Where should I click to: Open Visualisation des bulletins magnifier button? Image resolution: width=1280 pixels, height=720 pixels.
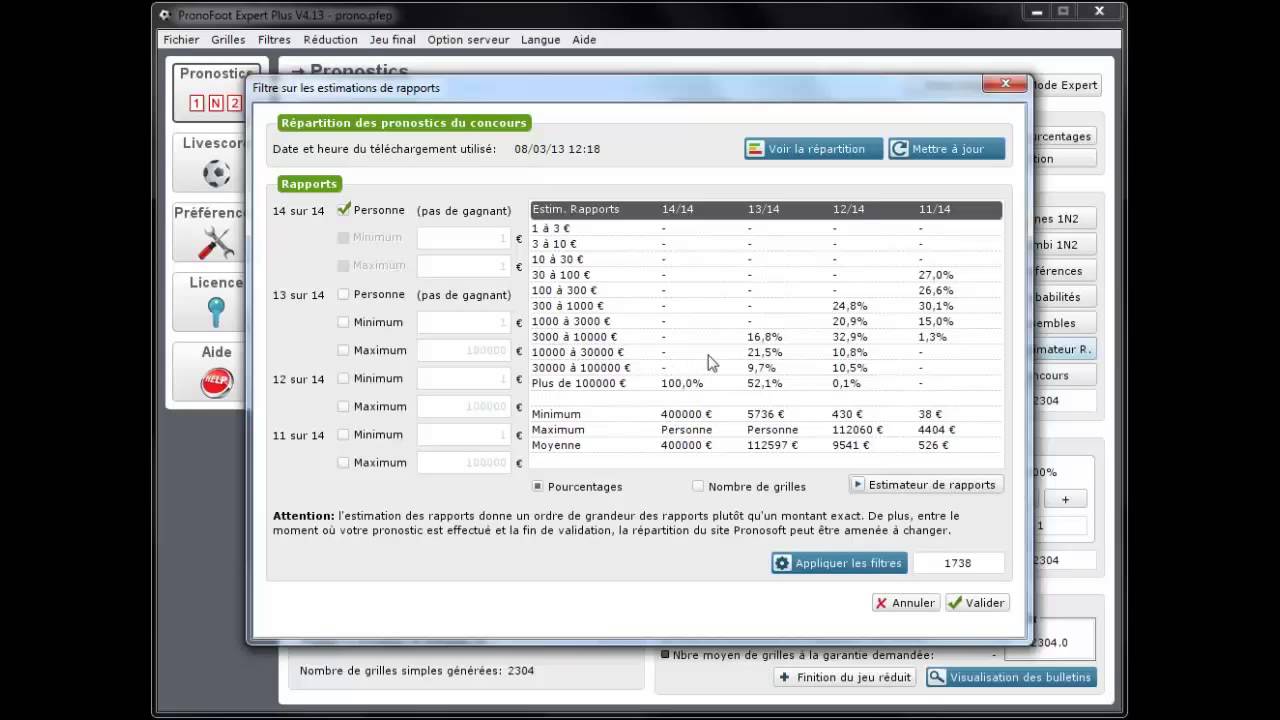[1010, 677]
